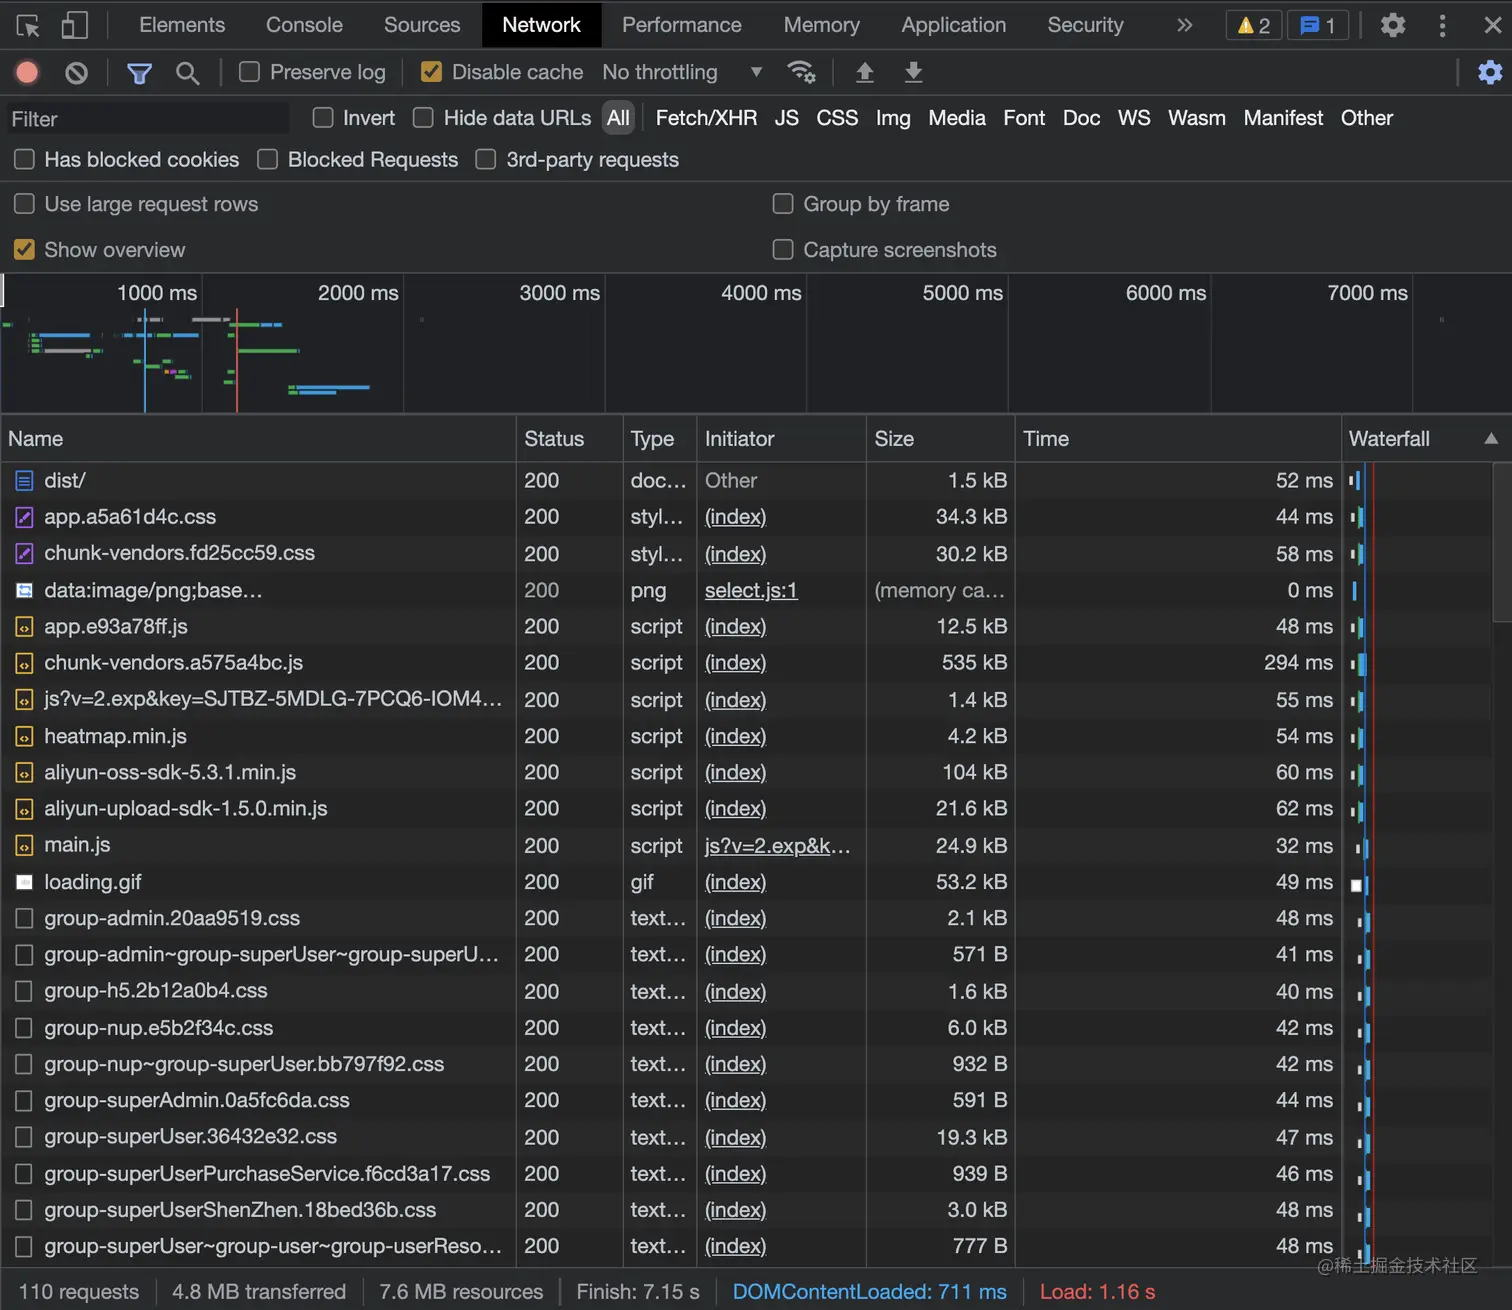The width and height of the screenshot is (1512, 1310).
Task: Show the 1 message badge
Action: 1318,25
